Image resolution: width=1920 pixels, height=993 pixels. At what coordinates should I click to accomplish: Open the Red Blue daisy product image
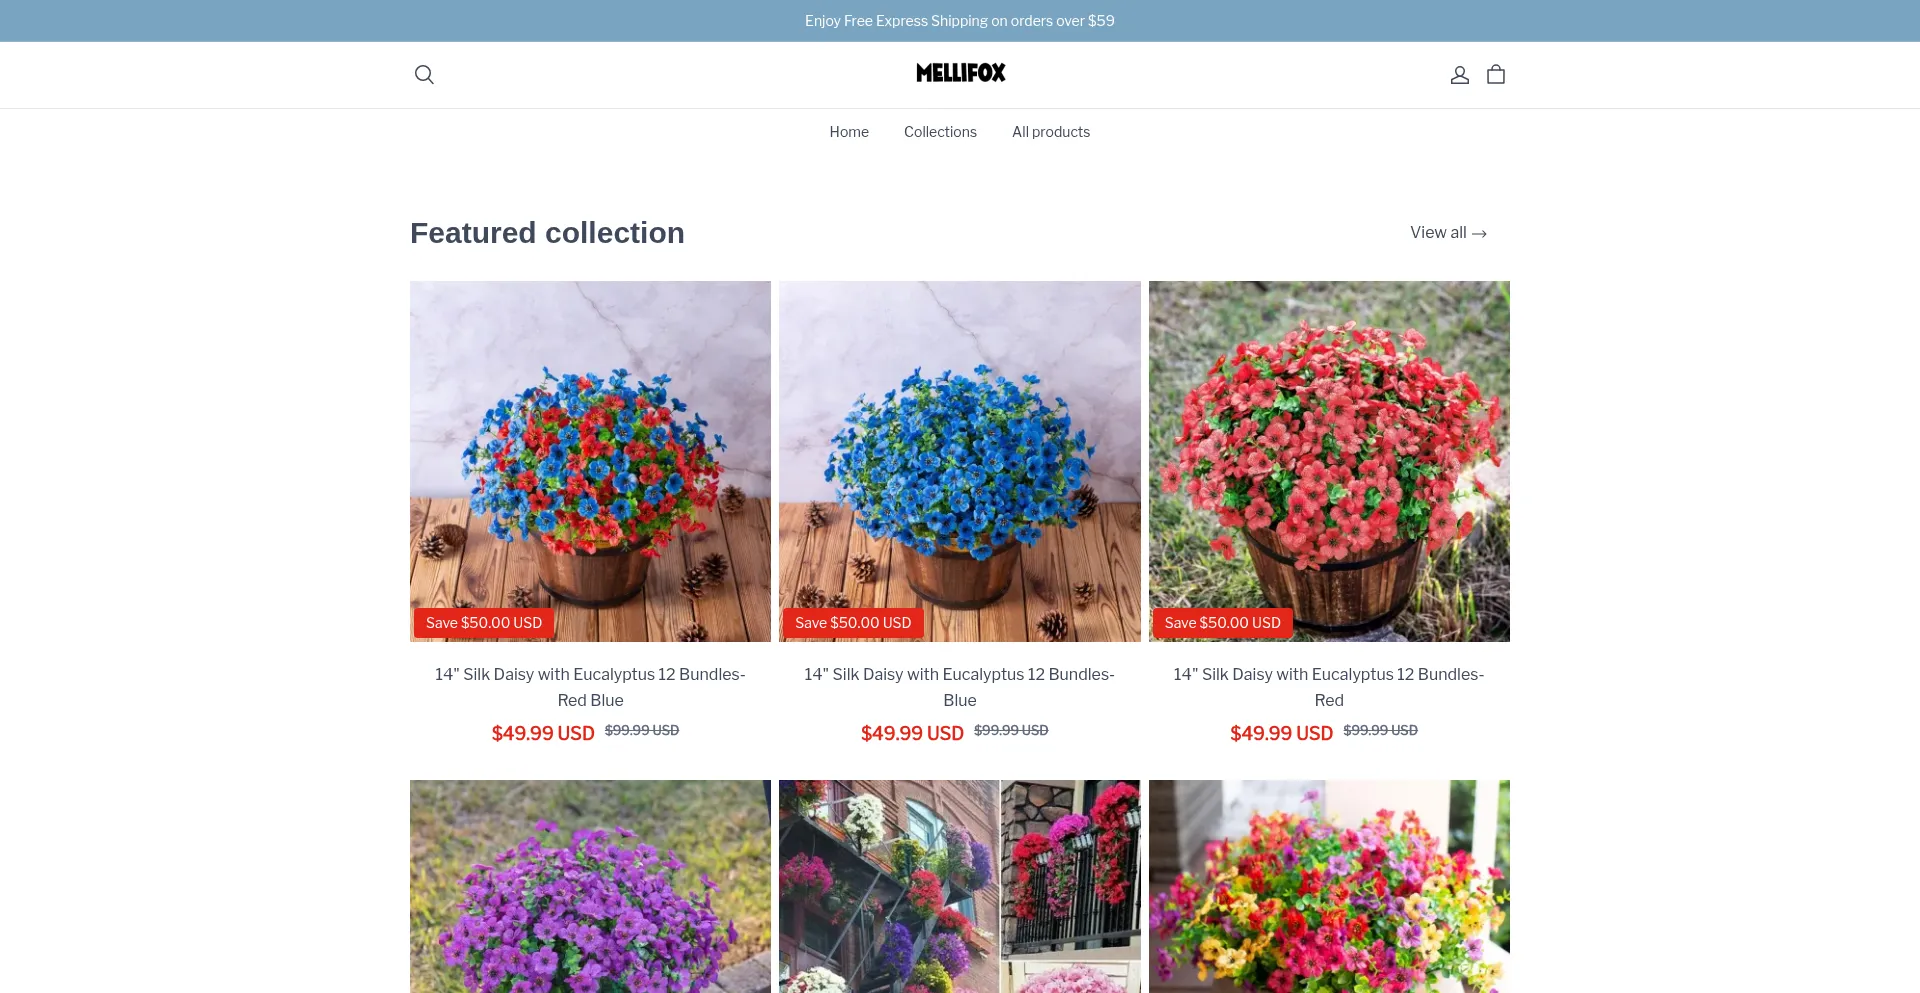coord(590,461)
